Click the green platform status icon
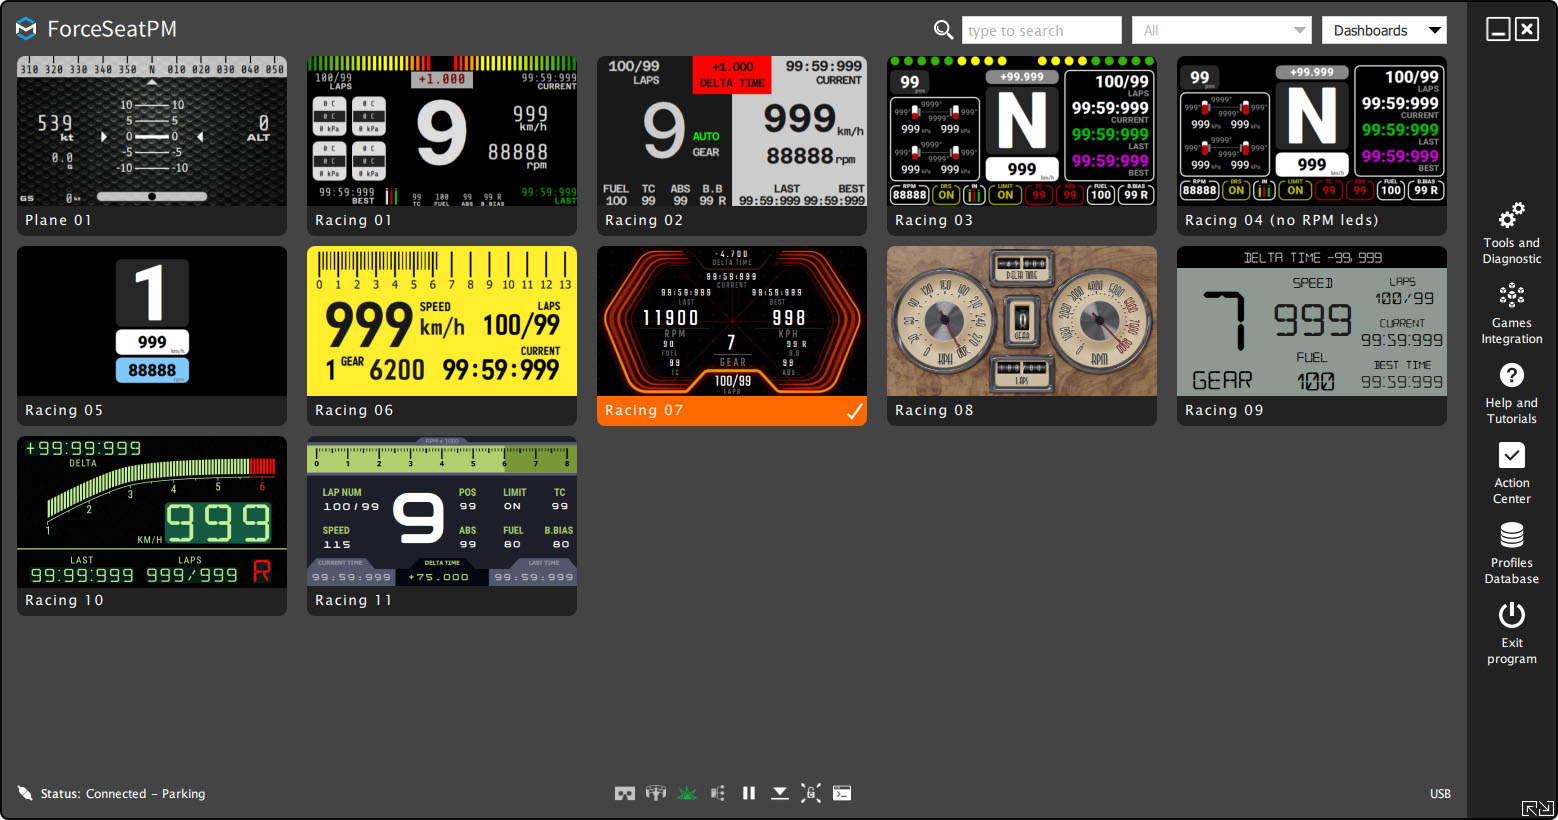 687,793
